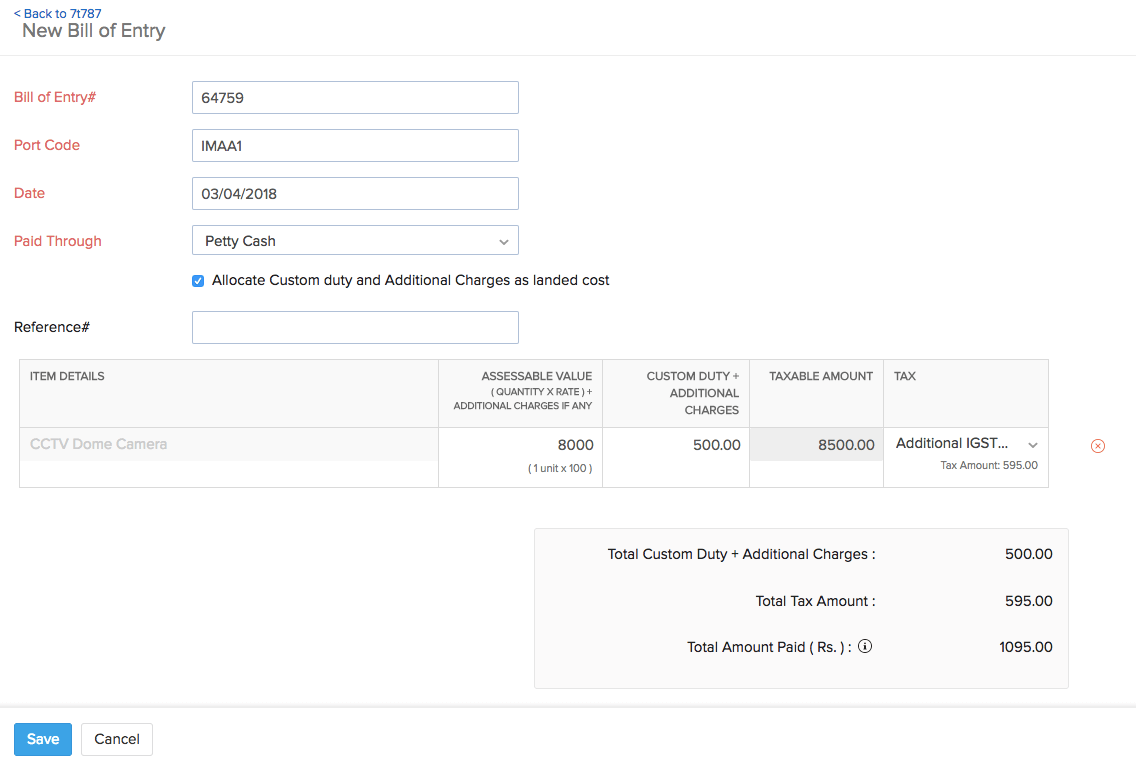The height and width of the screenshot is (767, 1136).
Task: Edit the Port Code IMAA1 field
Action: 355,145
